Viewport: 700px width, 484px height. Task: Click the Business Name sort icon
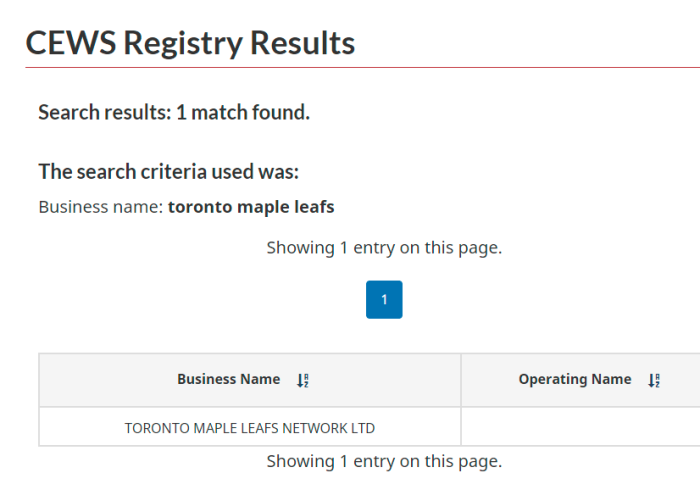303,380
